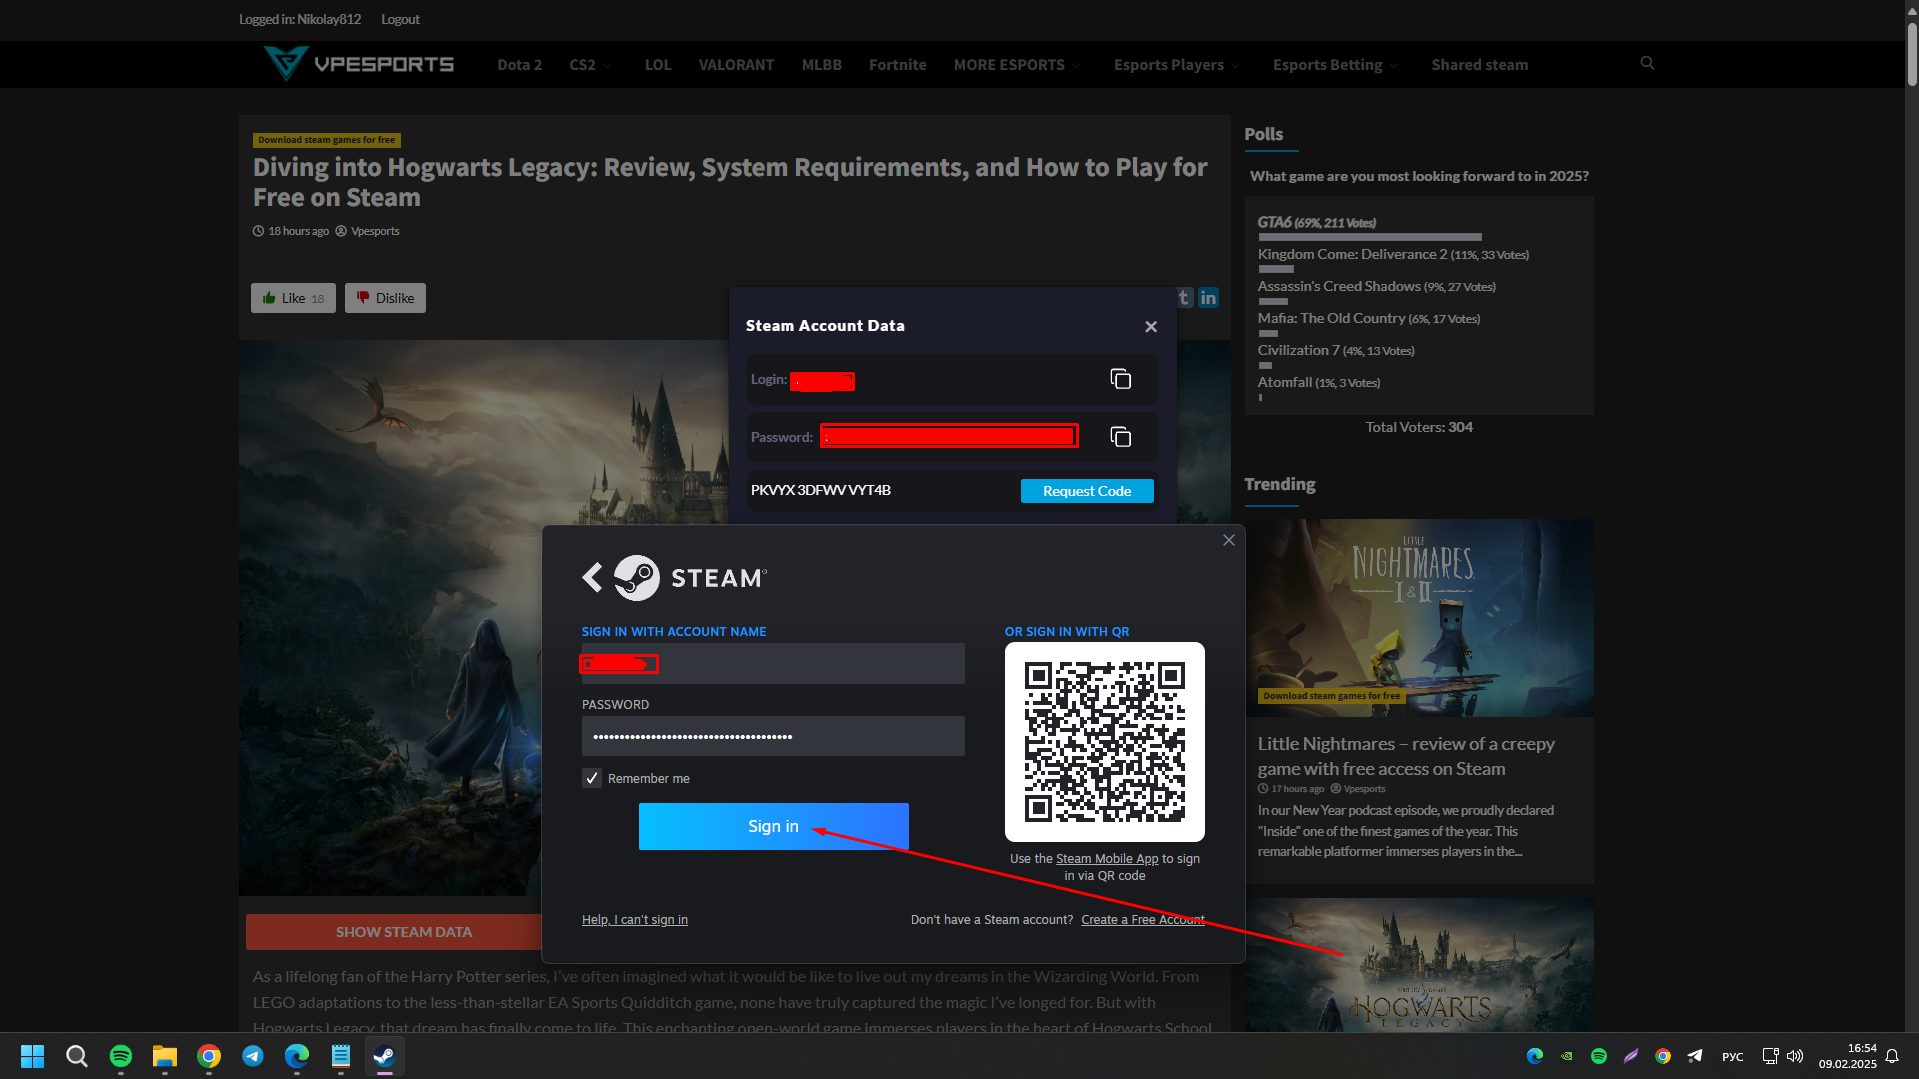Image resolution: width=1919 pixels, height=1079 pixels.
Task: Open Microsoft Edge from the taskbar
Action: point(297,1056)
